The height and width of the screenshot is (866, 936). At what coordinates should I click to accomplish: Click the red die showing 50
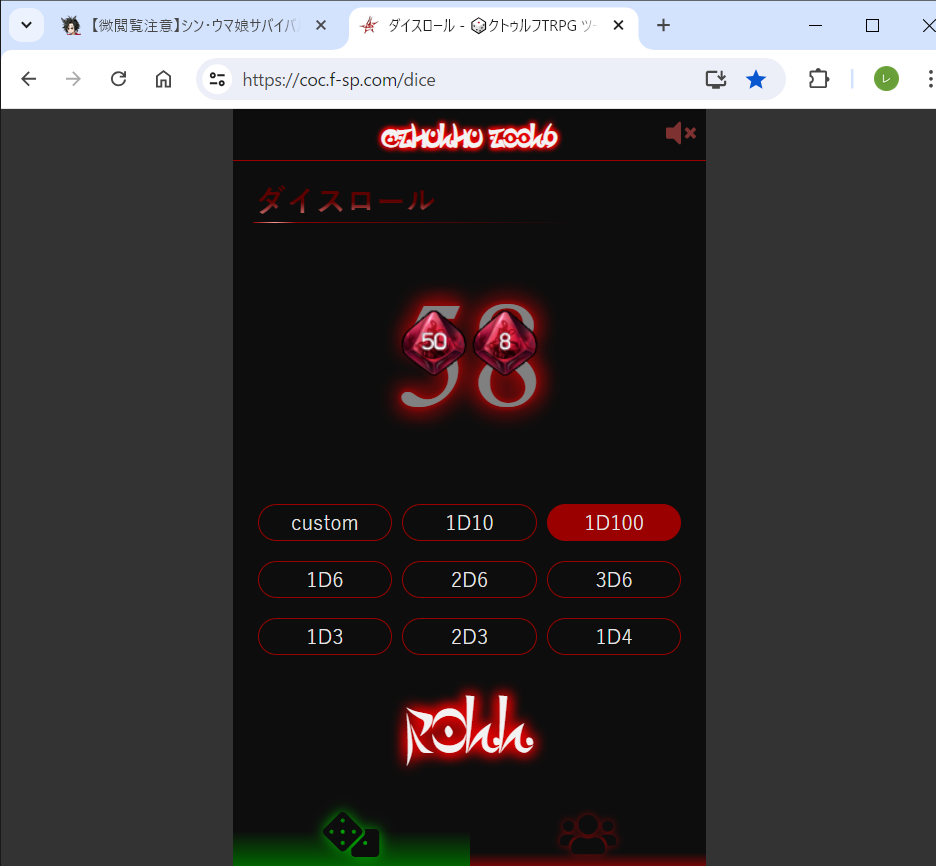tap(433, 342)
